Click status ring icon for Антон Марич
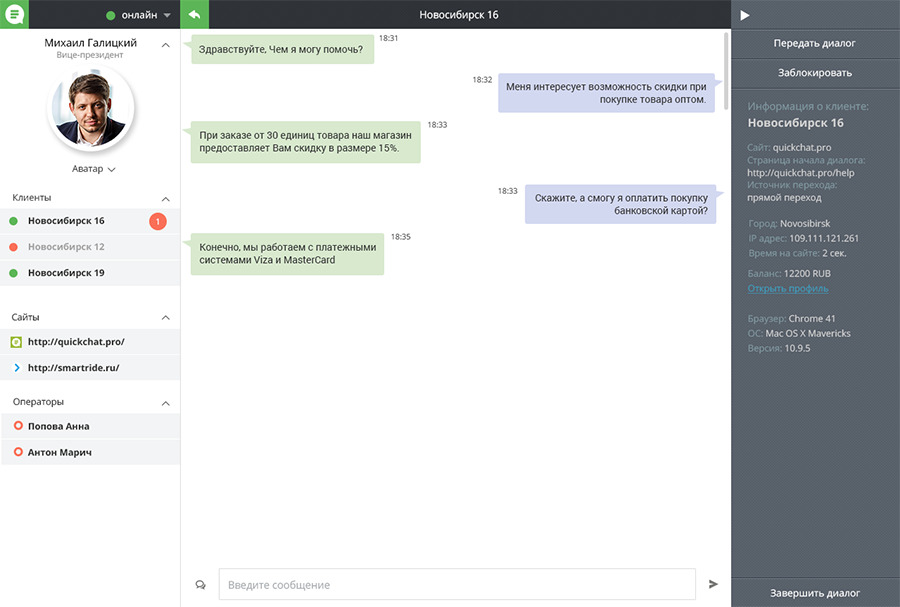The image size is (900, 607). (18, 452)
